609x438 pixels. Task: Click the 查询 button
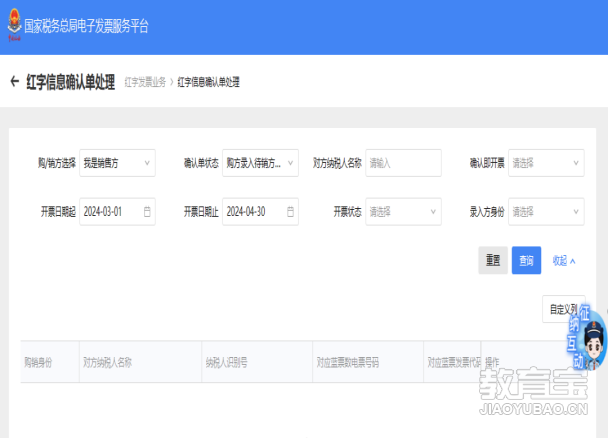(526, 260)
